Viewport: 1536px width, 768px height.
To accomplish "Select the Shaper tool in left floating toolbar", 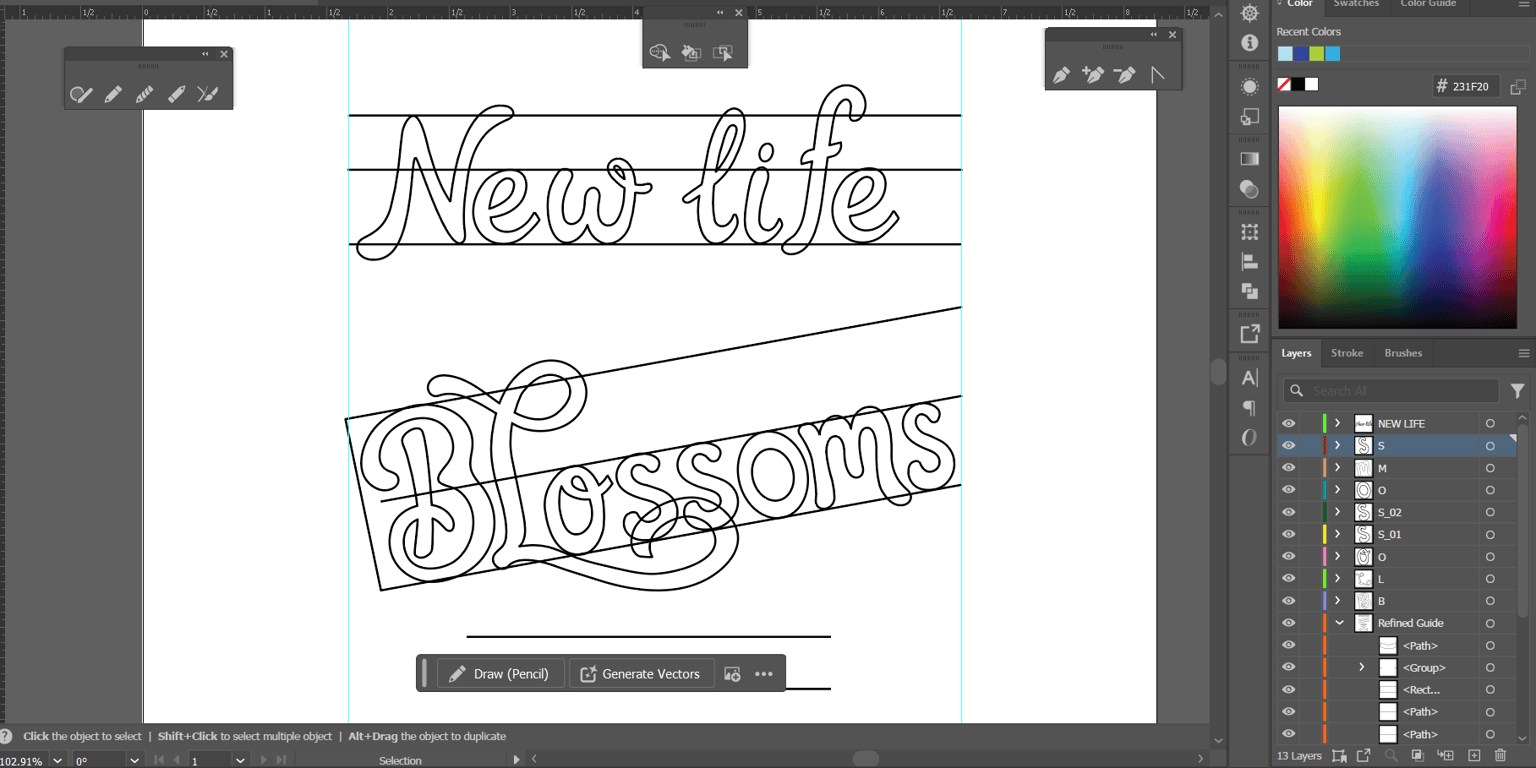I will tap(81, 94).
